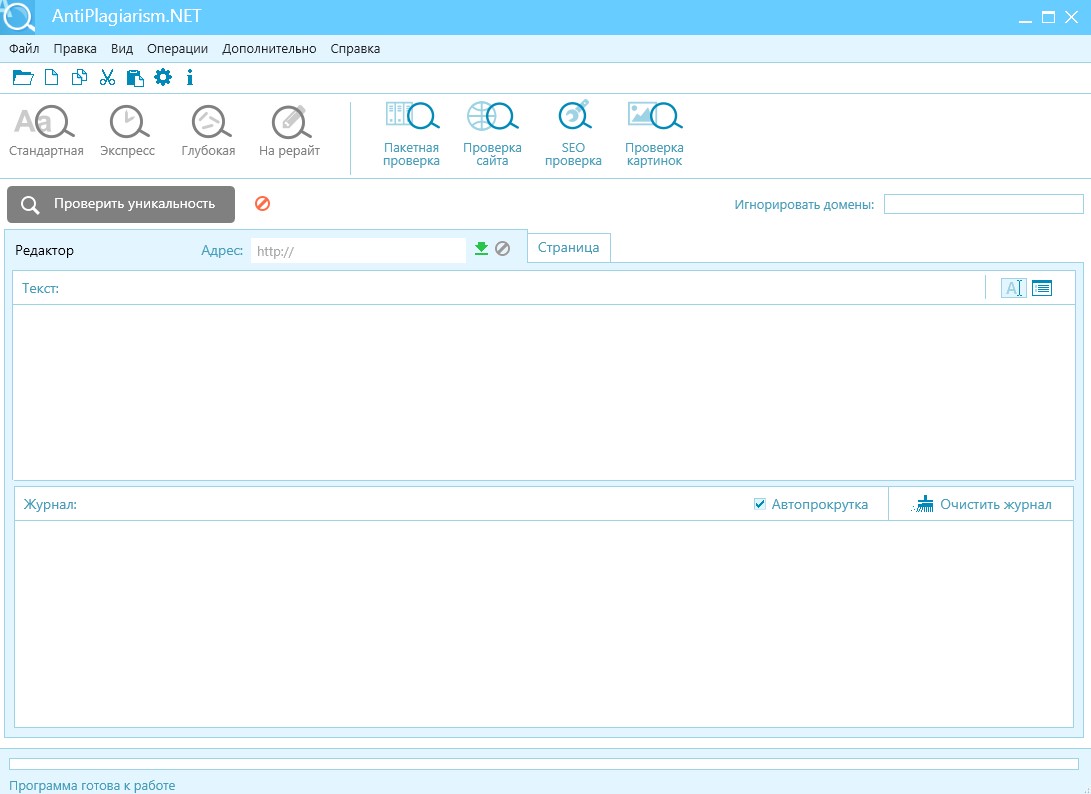Select the Глубокая check mode

(209, 132)
